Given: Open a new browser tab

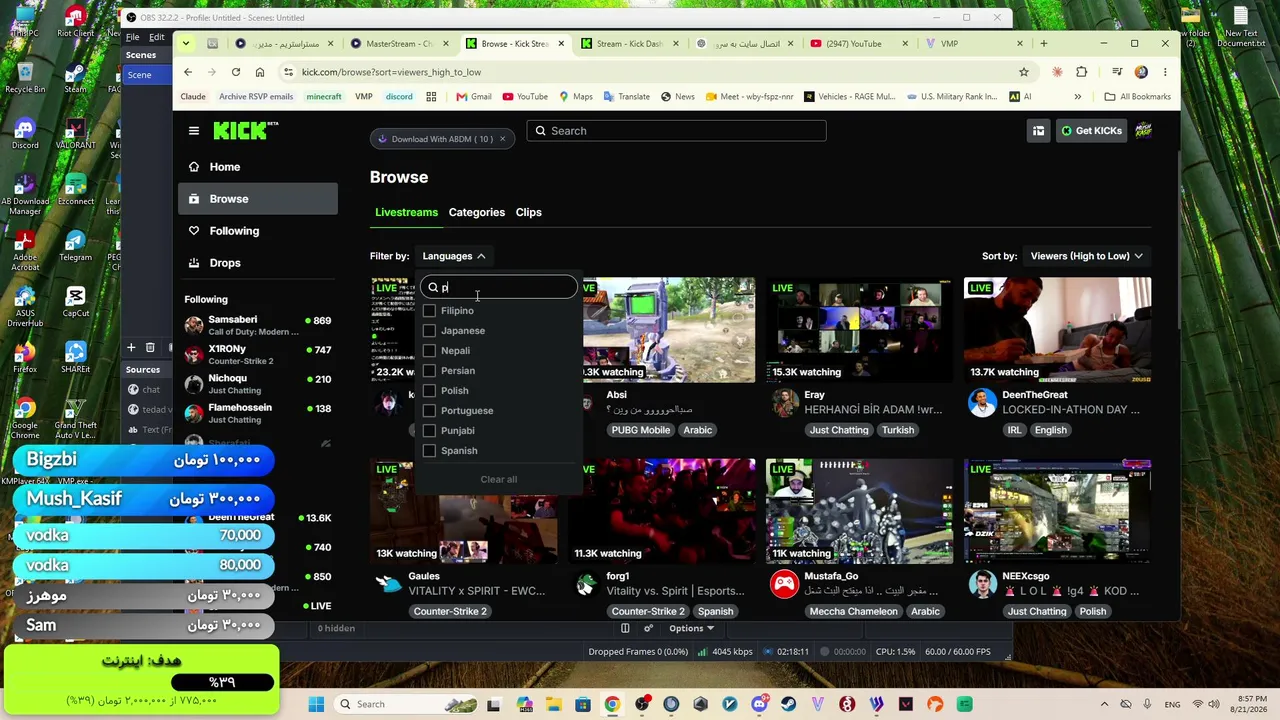Looking at the screenshot, I should [x=1044, y=44].
